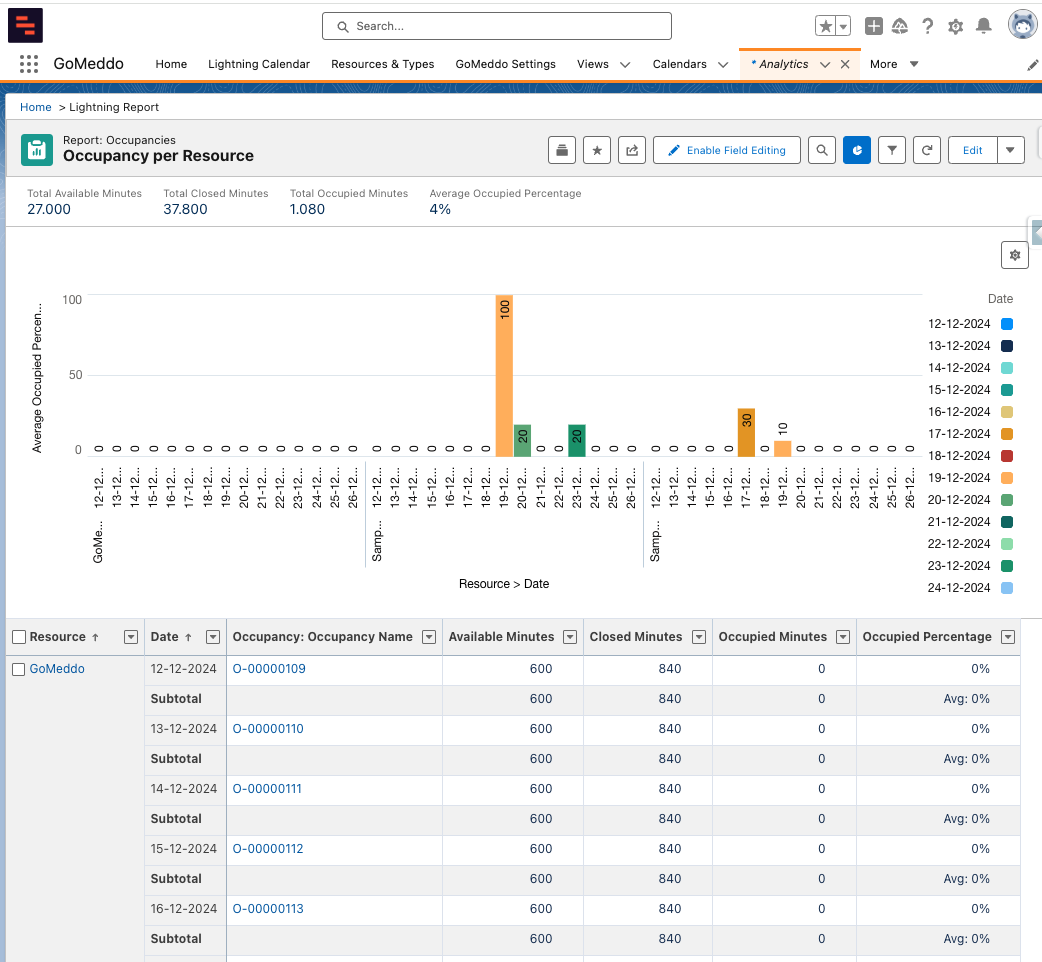
Task: Open occupancy record O-00000110
Action: [268, 728]
